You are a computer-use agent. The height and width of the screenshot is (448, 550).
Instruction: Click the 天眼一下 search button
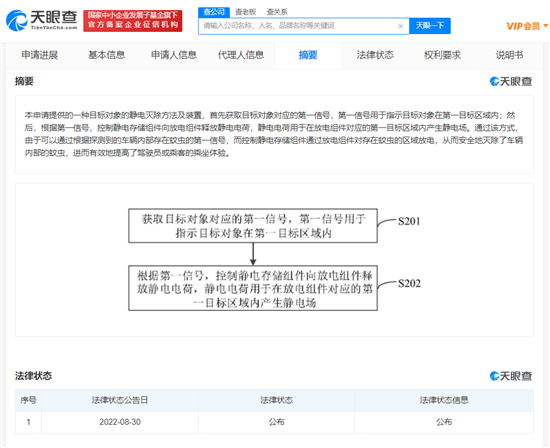click(x=430, y=26)
